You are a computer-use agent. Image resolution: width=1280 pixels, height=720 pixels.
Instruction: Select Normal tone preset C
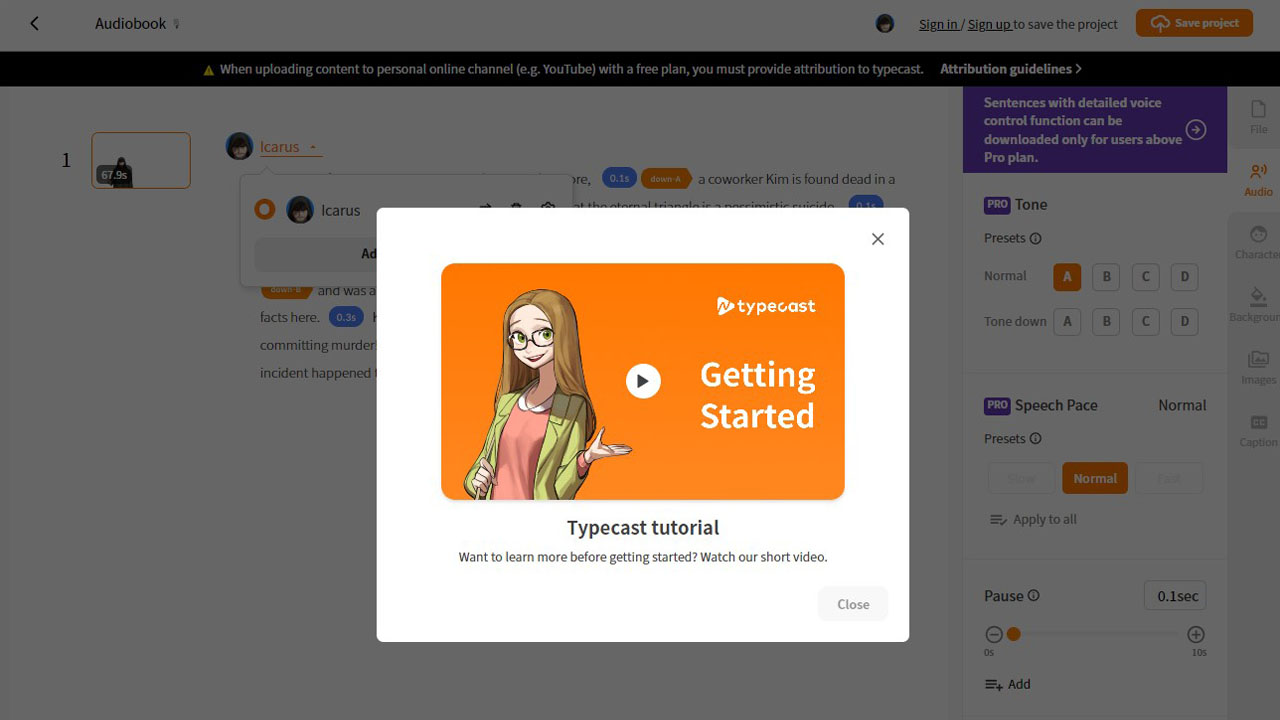(x=1145, y=277)
